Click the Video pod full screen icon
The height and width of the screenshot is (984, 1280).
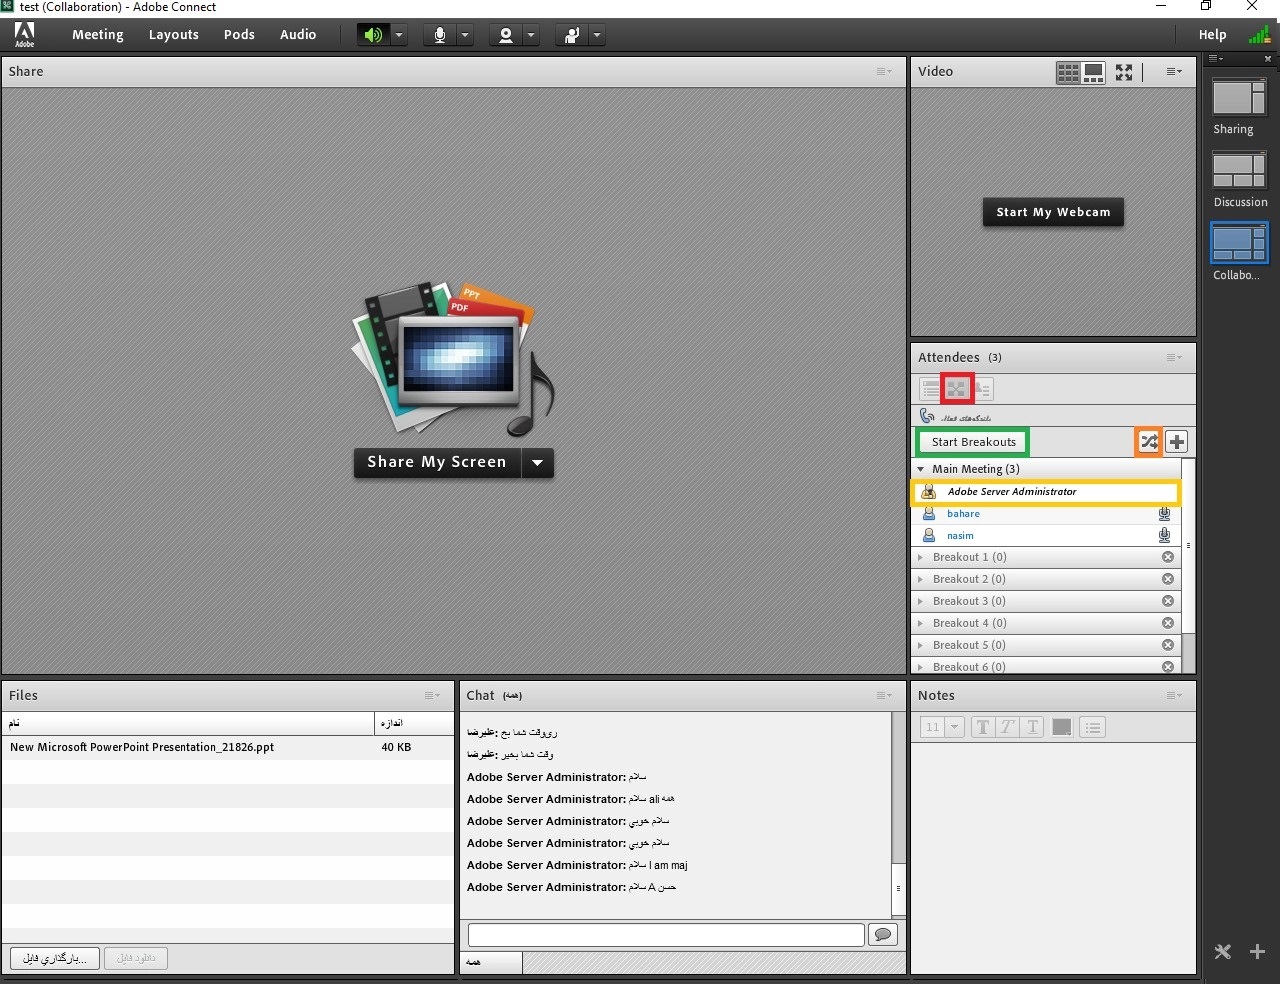(1125, 72)
